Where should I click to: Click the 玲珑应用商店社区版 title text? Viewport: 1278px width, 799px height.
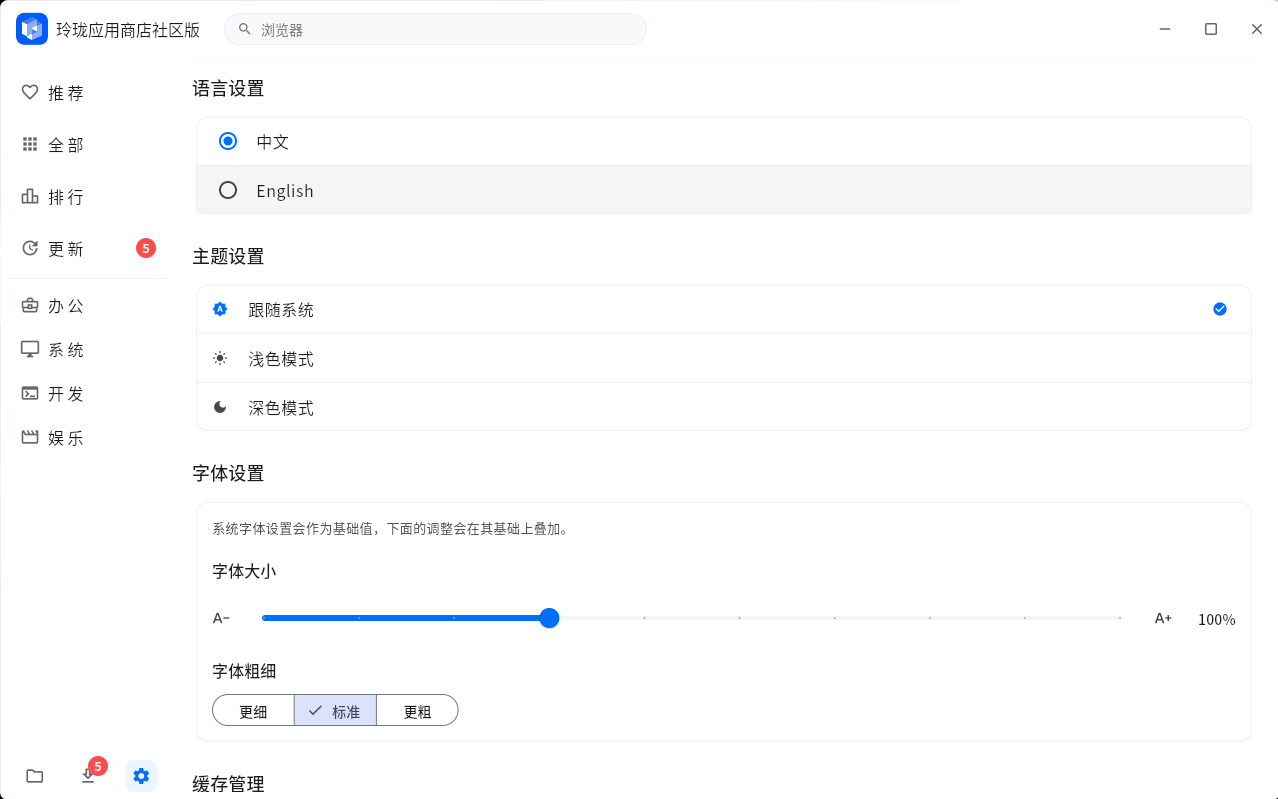[x=128, y=30]
